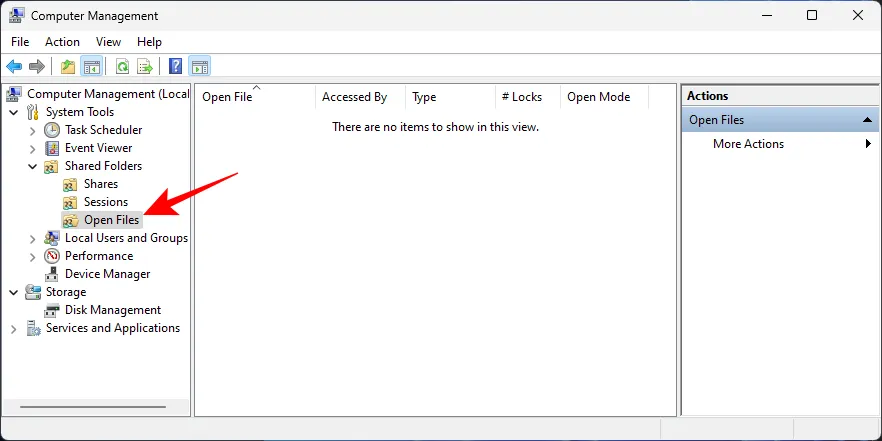
Task: Expand the Local Users and Groups node
Action: pyautogui.click(x=32, y=238)
